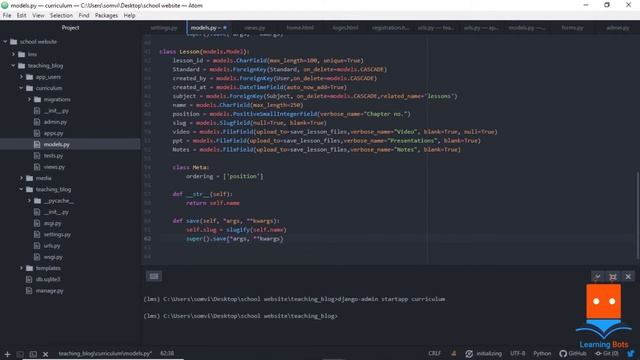The height and width of the screenshot is (360, 640).
Task: Click the terminal panel hide chevron icon
Action: [597, 277]
